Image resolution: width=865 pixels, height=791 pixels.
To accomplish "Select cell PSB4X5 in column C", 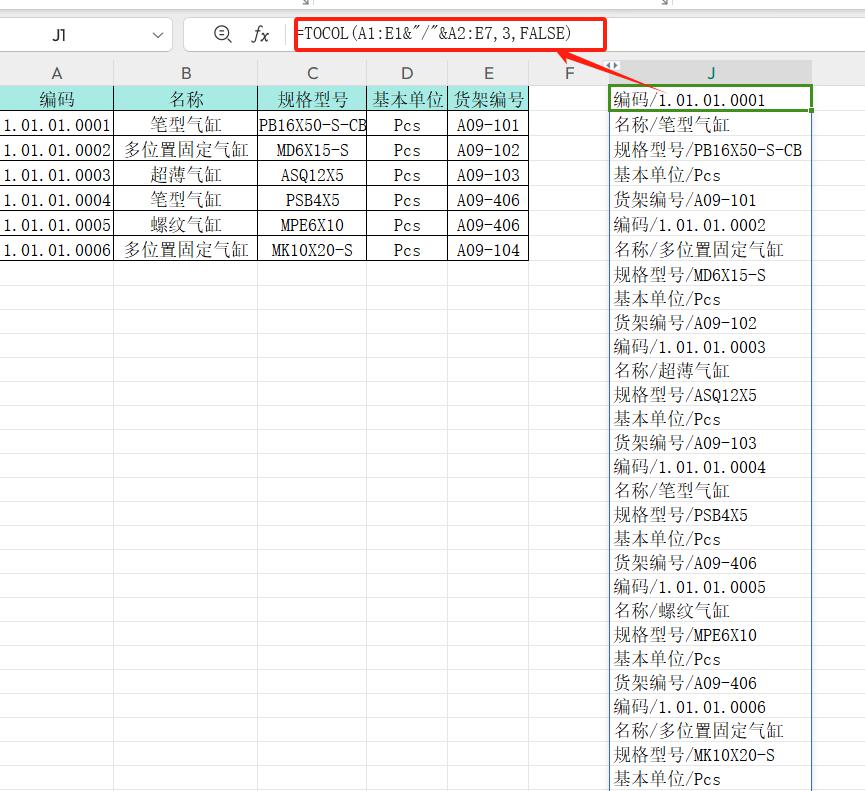I will [312, 199].
